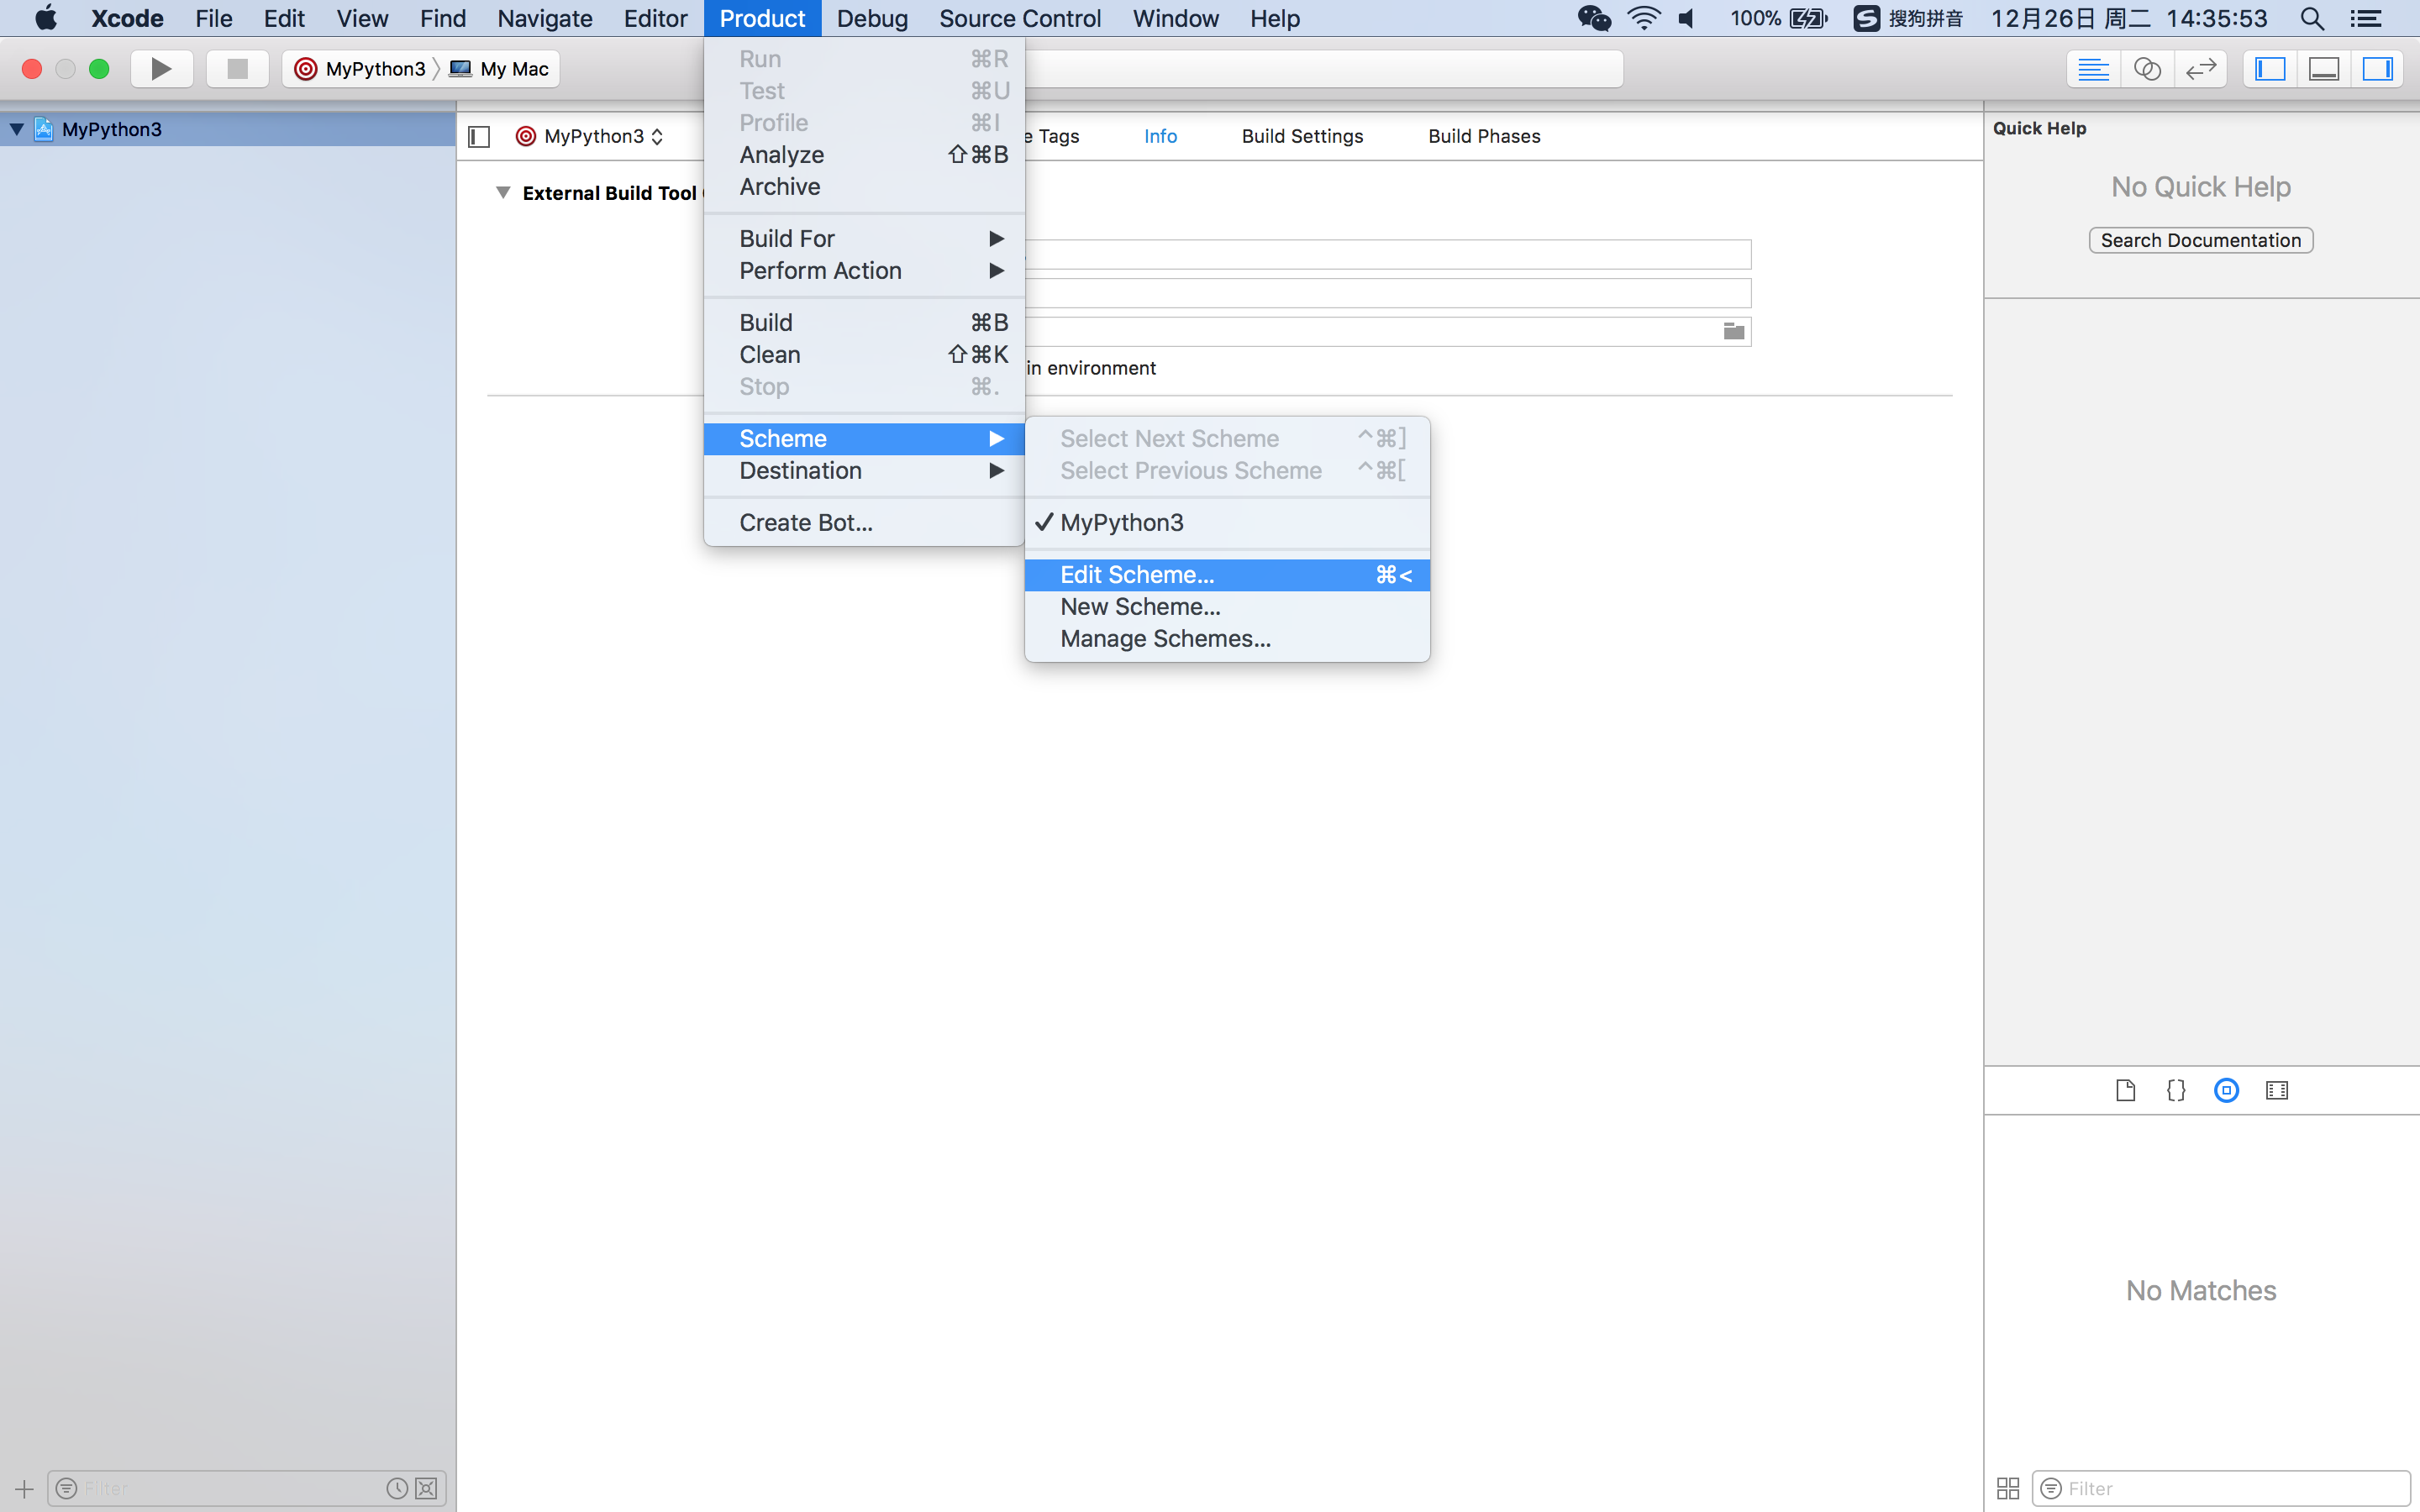Open the Editor menu
2420x1512 pixels.
pyautogui.click(x=655, y=18)
